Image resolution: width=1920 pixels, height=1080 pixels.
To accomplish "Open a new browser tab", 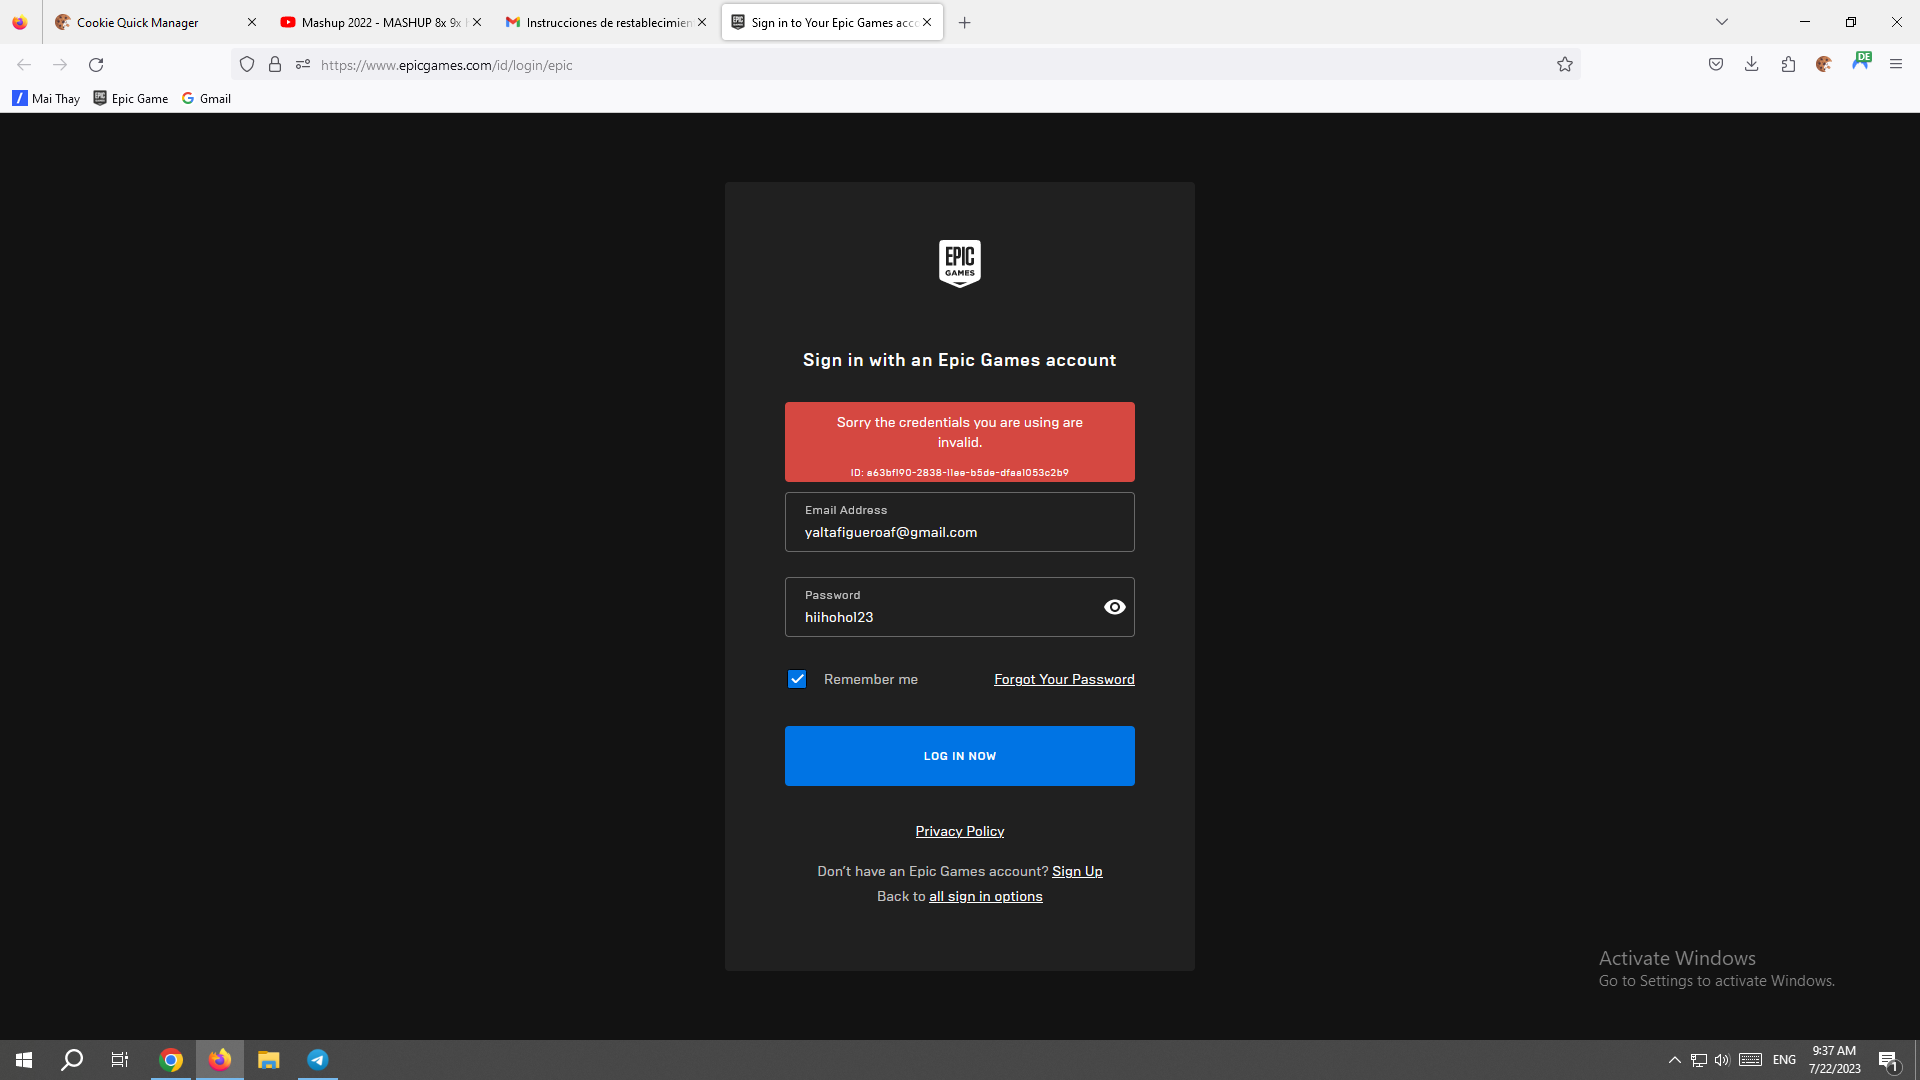I will click(965, 22).
